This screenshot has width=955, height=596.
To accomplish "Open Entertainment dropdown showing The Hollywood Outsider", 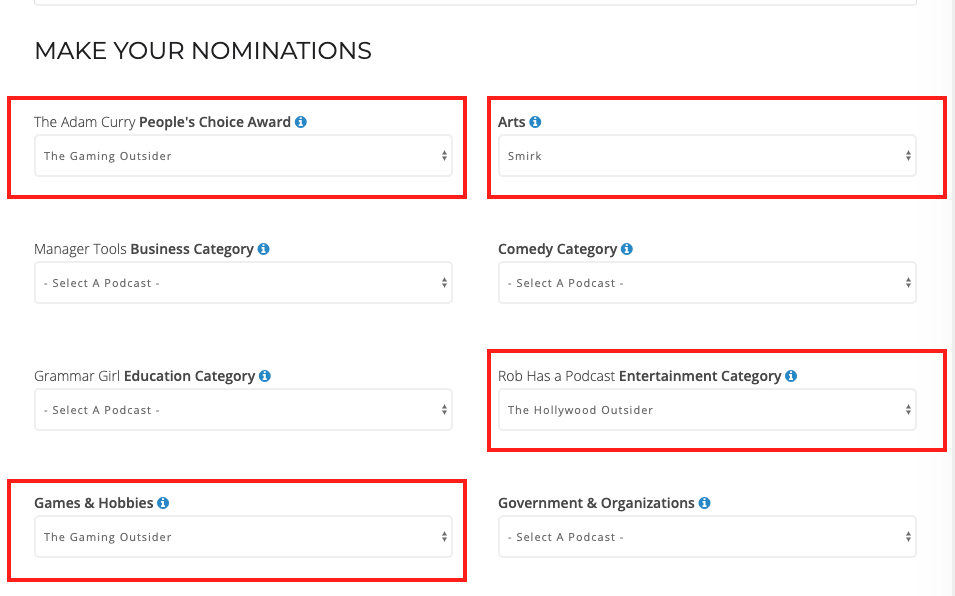I will coord(707,410).
